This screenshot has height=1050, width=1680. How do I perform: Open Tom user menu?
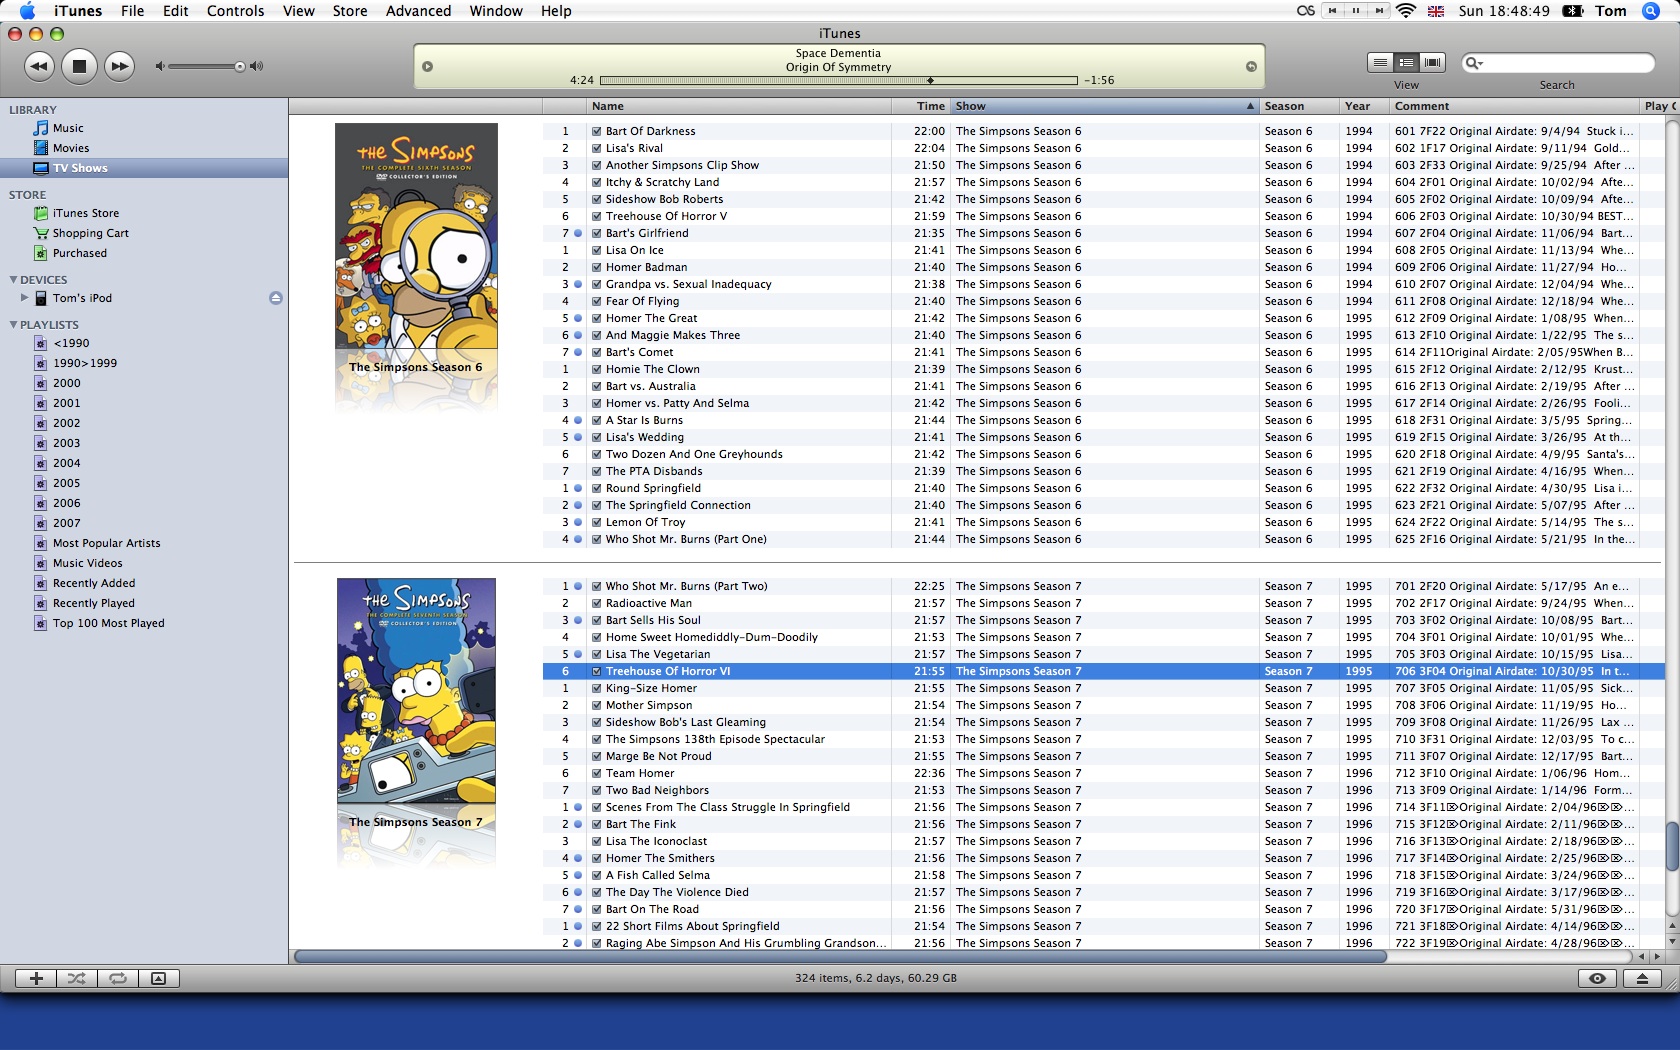point(1610,11)
